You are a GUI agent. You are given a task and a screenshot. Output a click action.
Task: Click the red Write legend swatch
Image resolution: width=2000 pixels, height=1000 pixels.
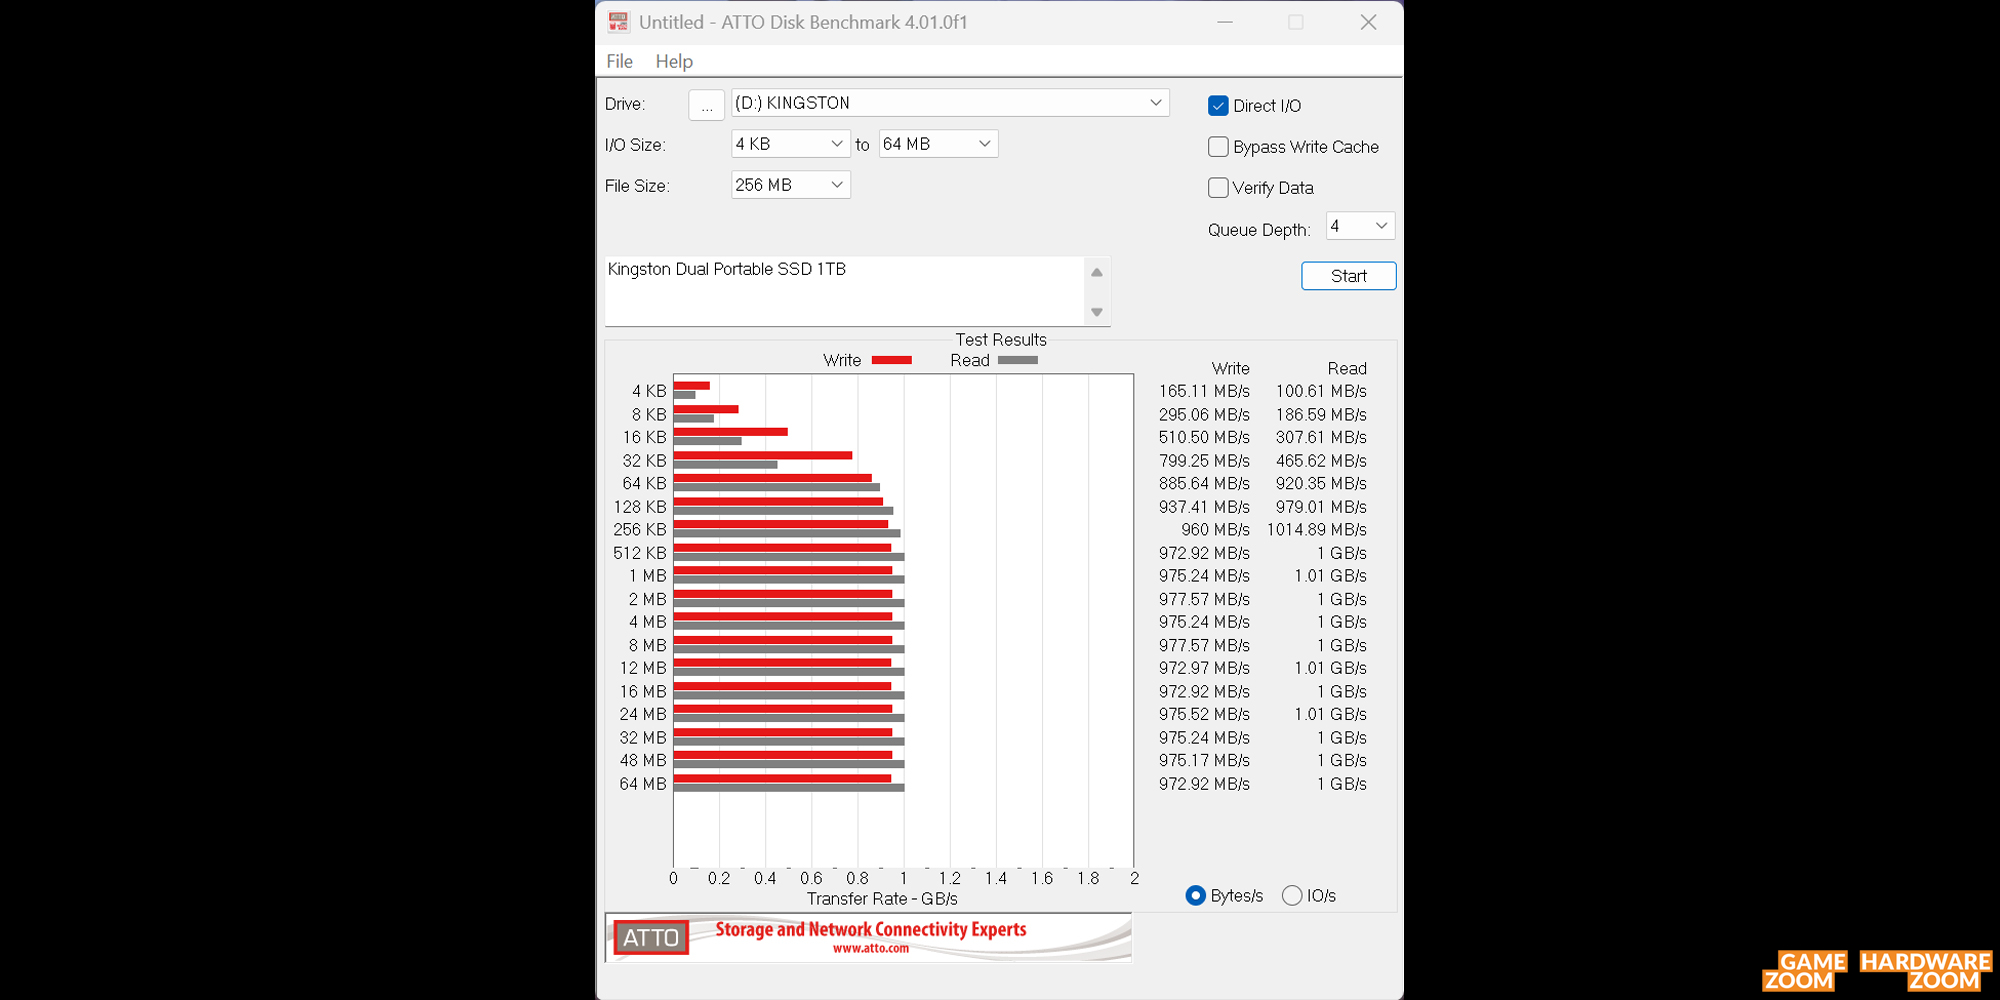891,360
